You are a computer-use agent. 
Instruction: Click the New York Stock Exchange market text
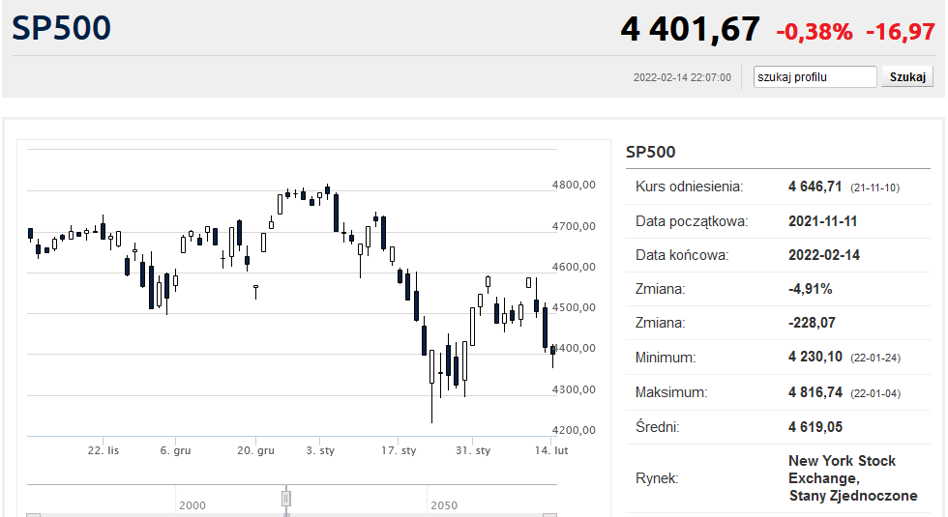pyautogui.click(x=852, y=478)
